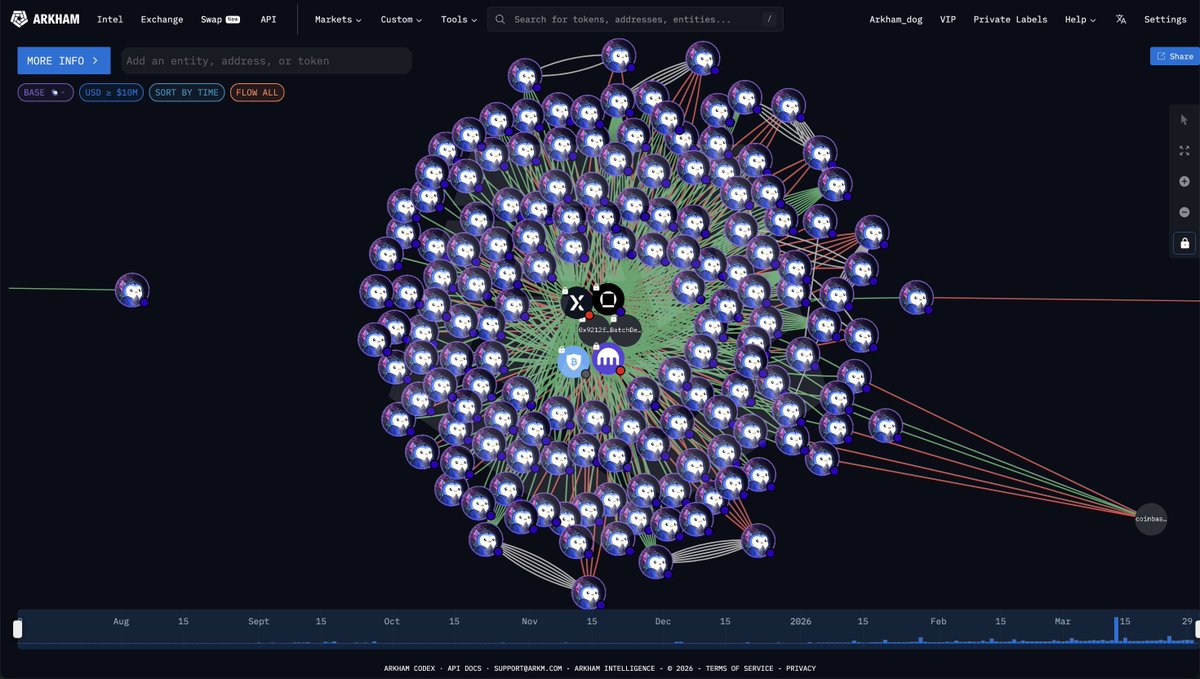Open the BASE chain filter dropdown
Viewport: 1200px width, 679px height.
[x=45, y=92]
